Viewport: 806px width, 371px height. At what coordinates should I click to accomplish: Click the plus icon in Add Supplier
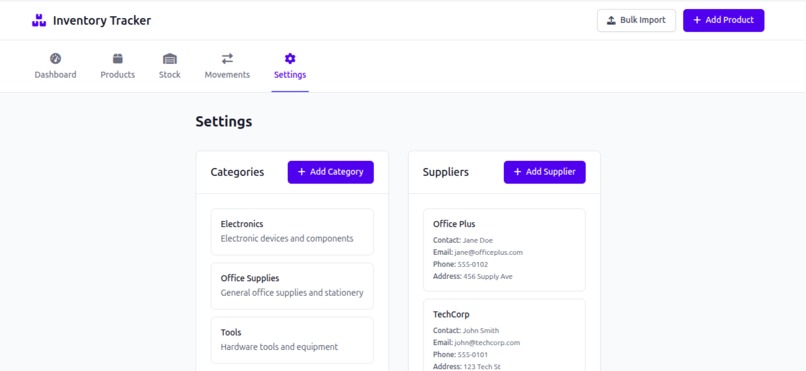518,172
